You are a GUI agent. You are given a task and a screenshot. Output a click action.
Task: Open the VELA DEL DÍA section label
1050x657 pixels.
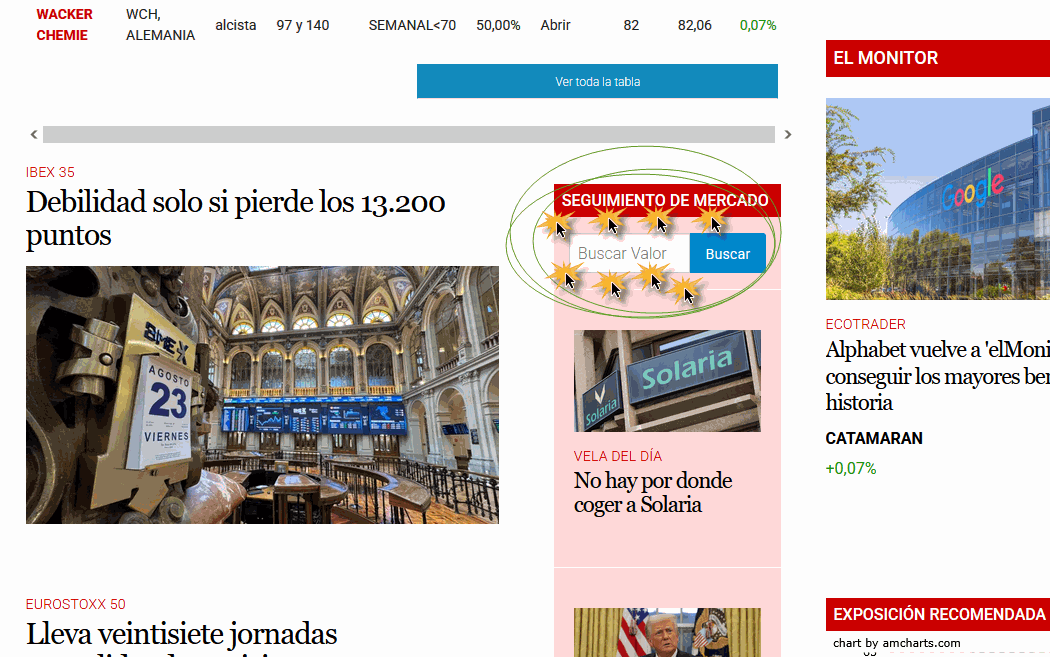(x=617, y=456)
